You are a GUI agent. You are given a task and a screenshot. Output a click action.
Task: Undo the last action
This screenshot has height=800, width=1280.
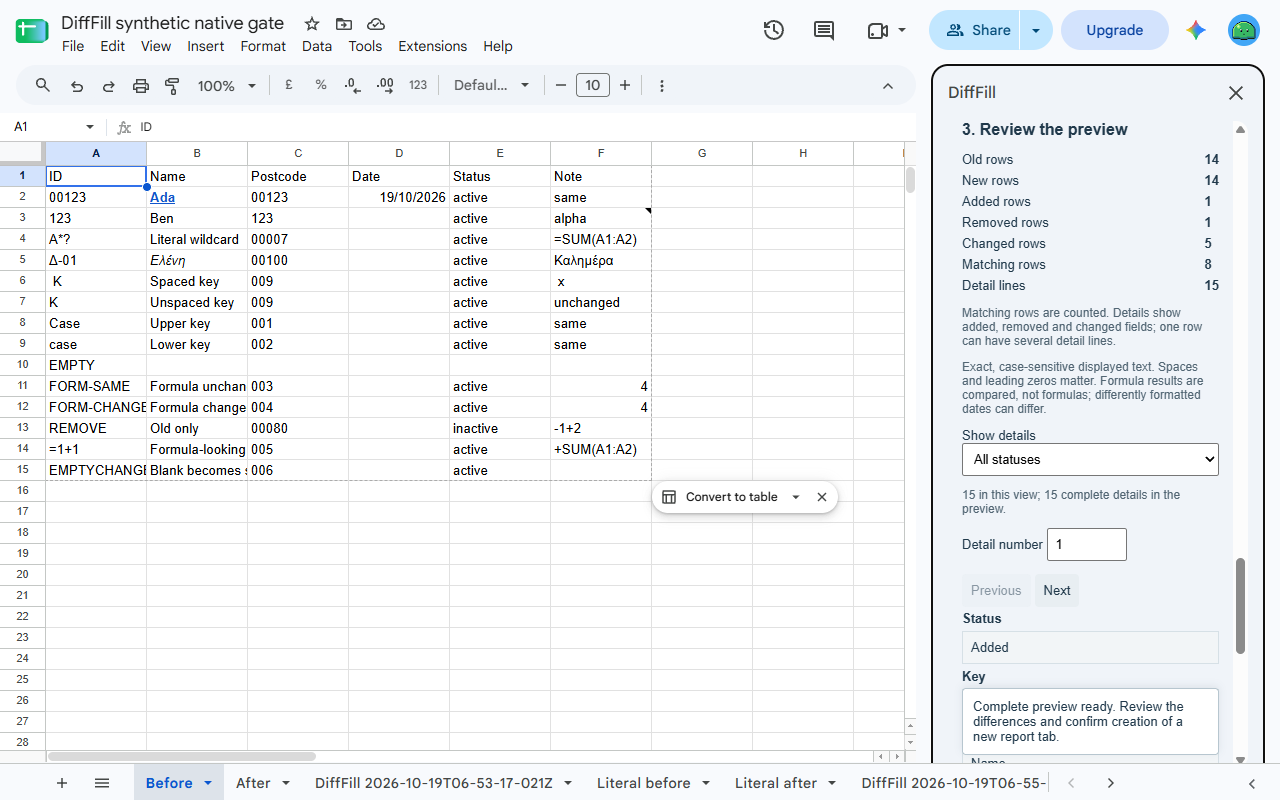point(77,86)
